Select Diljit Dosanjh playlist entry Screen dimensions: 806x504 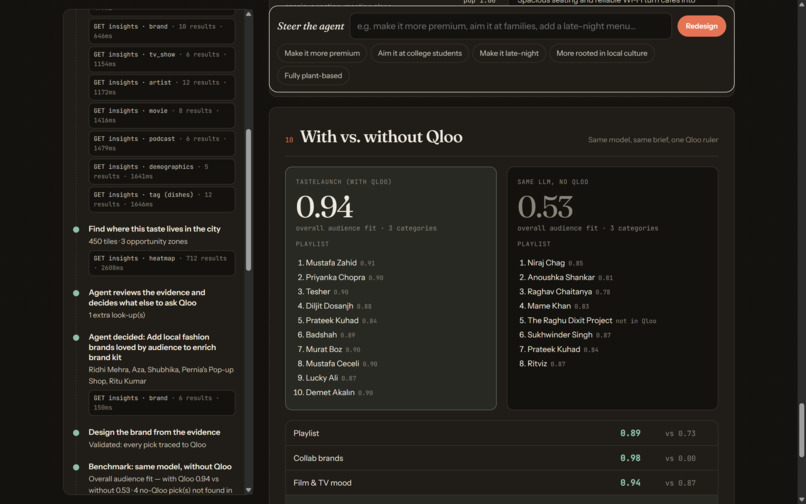click(x=329, y=306)
